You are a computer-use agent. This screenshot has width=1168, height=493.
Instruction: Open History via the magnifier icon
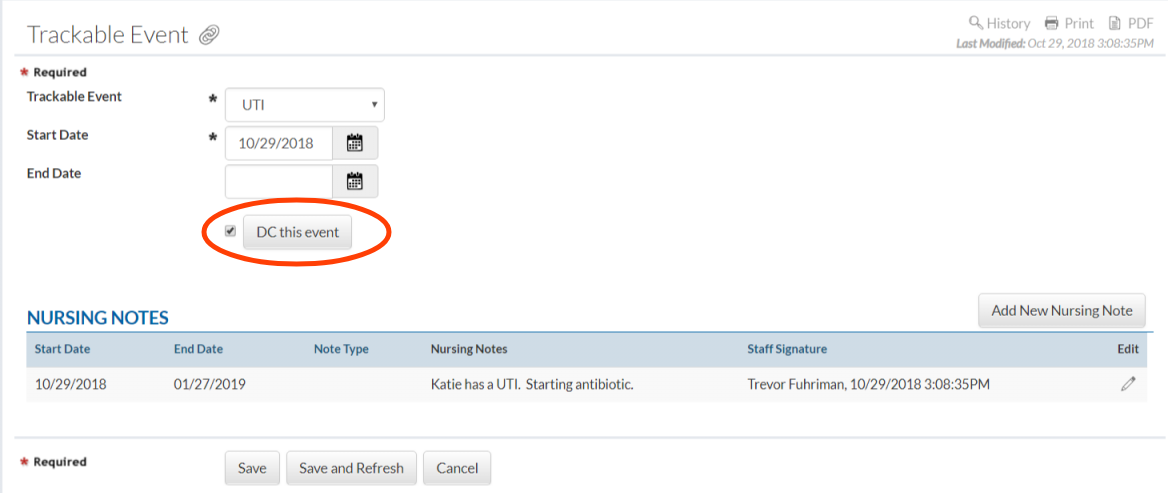click(975, 23)
